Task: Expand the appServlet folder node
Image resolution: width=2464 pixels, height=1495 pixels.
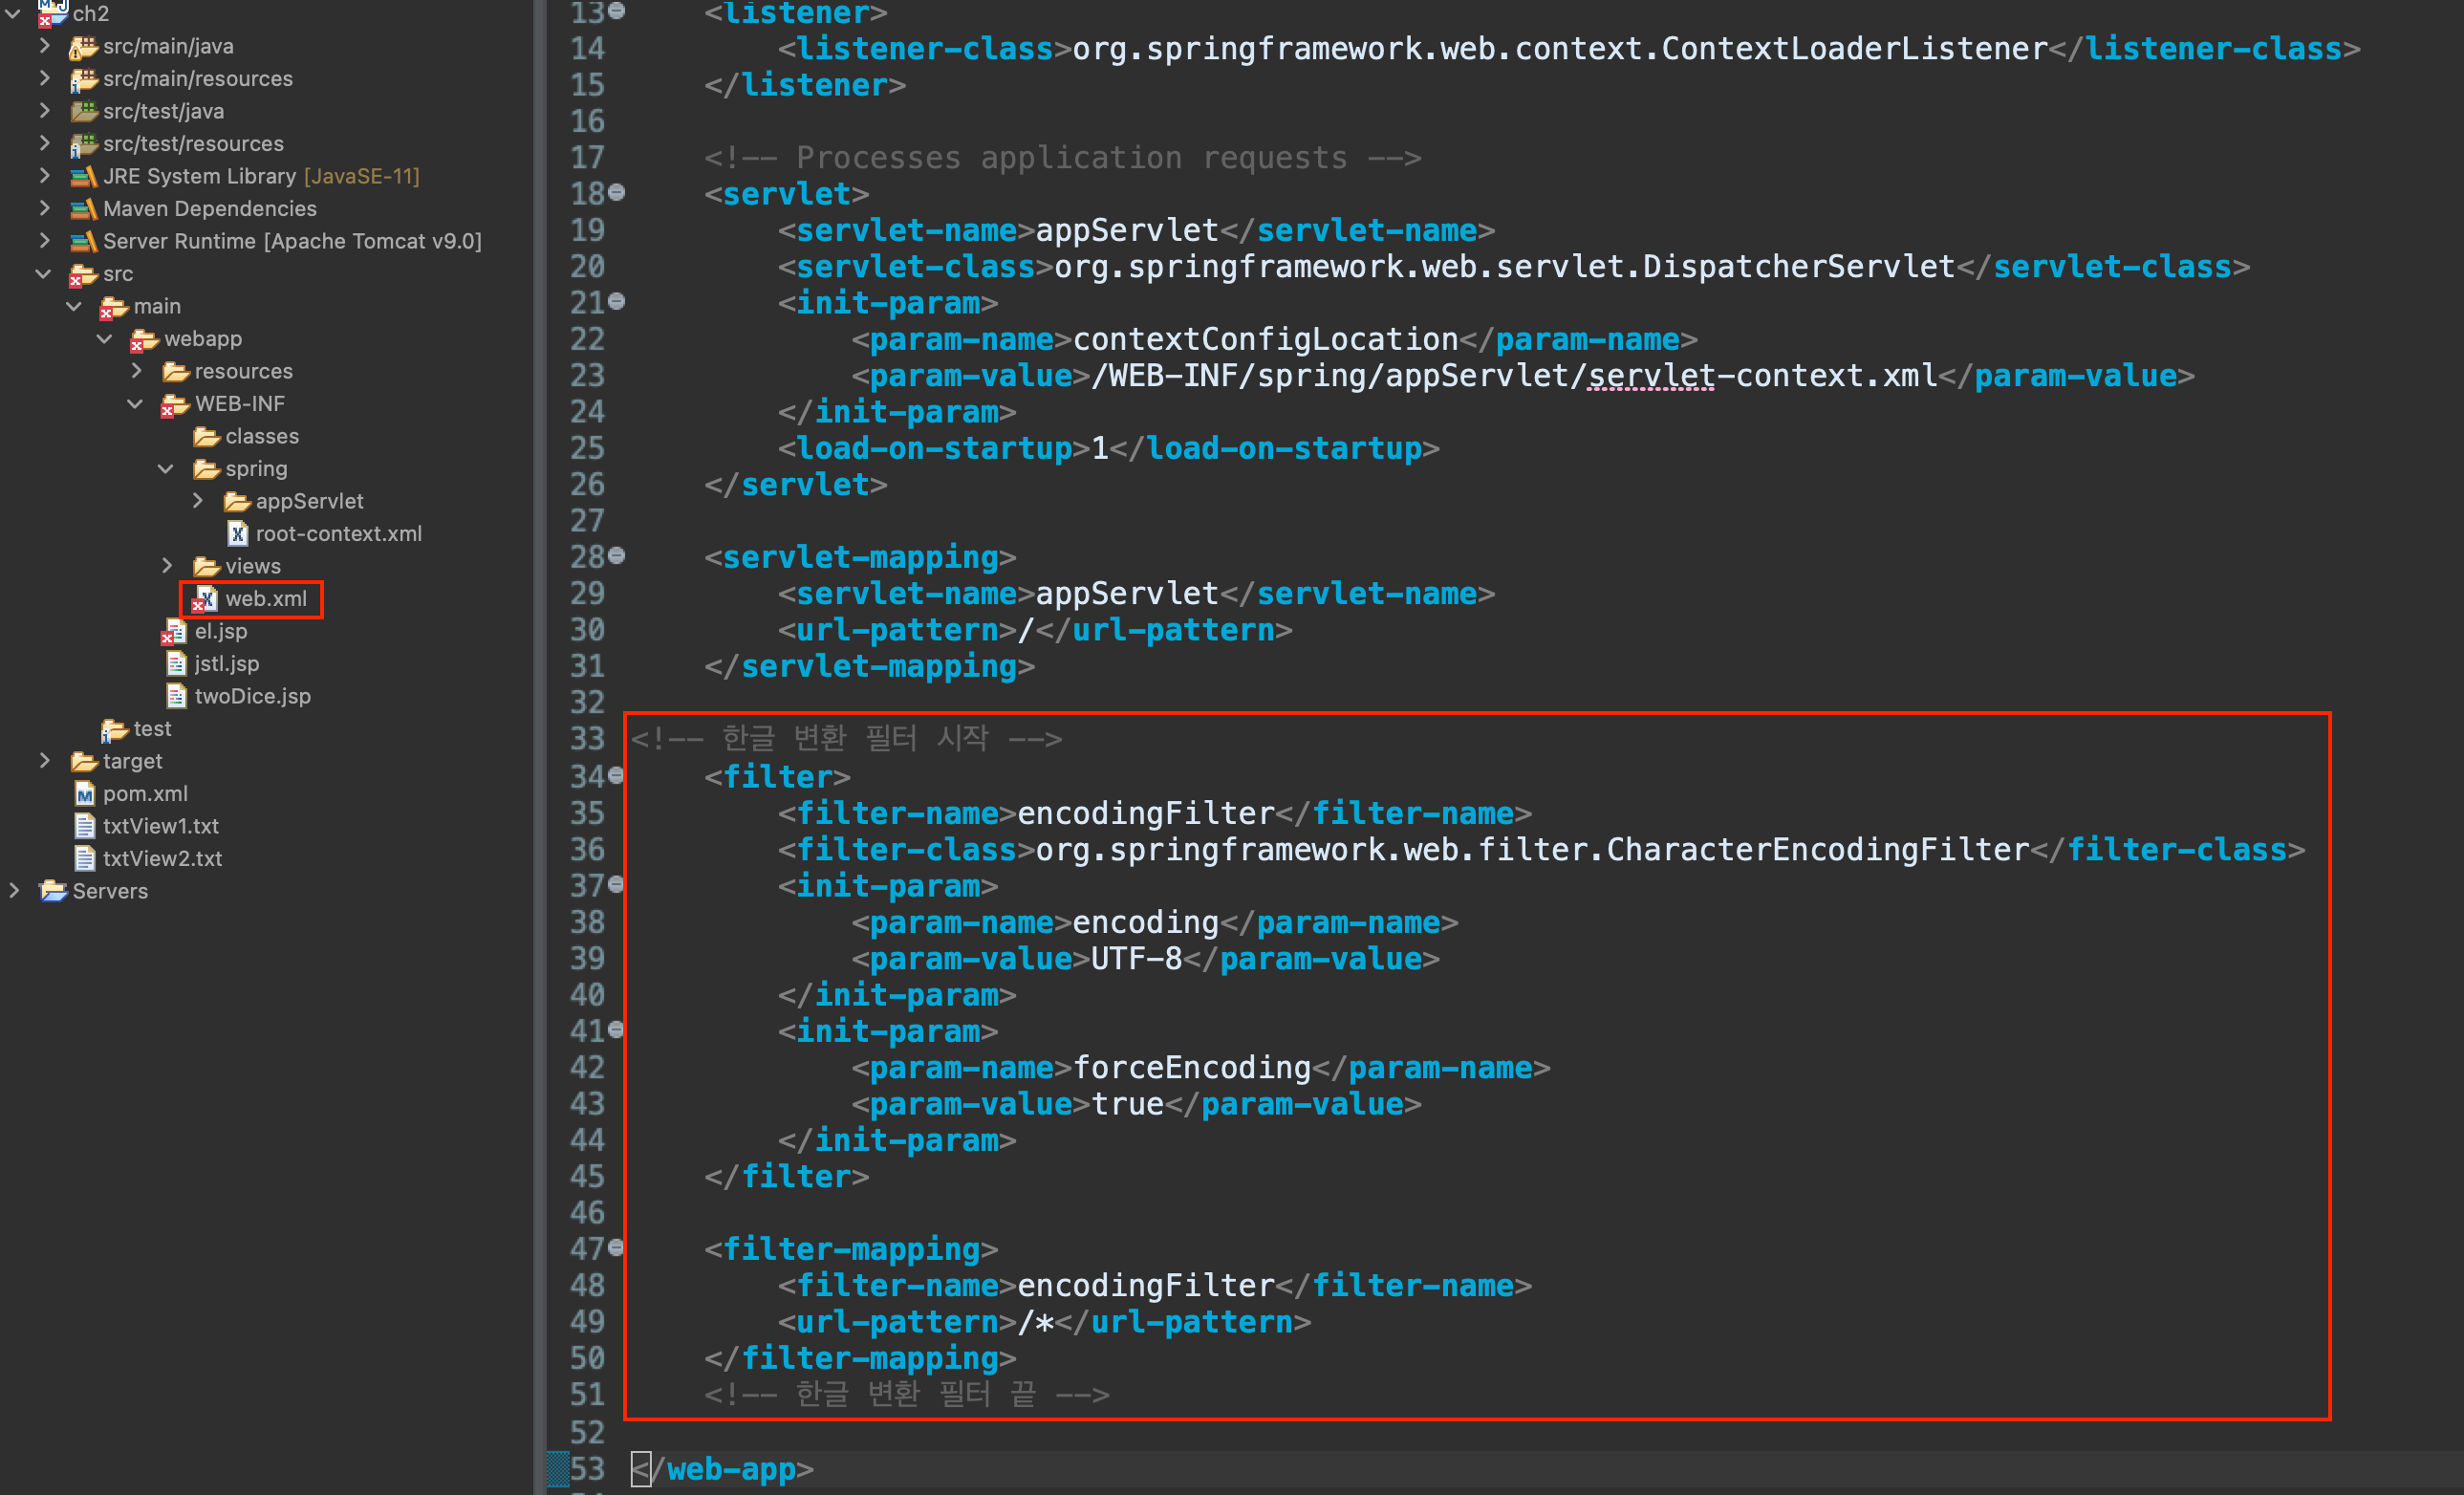Action: (x=198, y=501)
